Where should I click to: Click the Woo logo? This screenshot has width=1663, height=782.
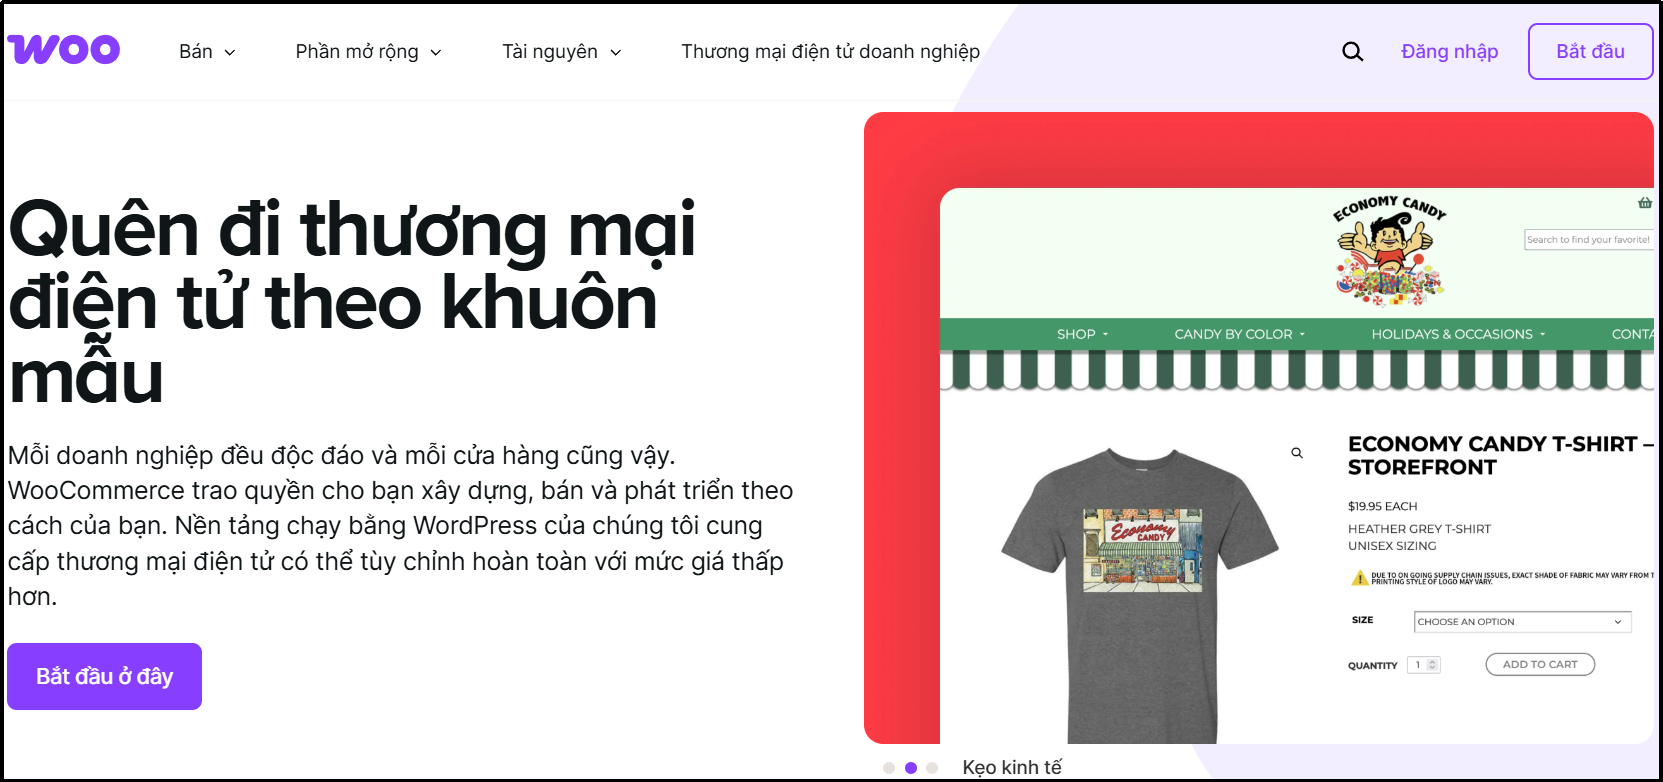pyautogui.click(x=64, y=49)
